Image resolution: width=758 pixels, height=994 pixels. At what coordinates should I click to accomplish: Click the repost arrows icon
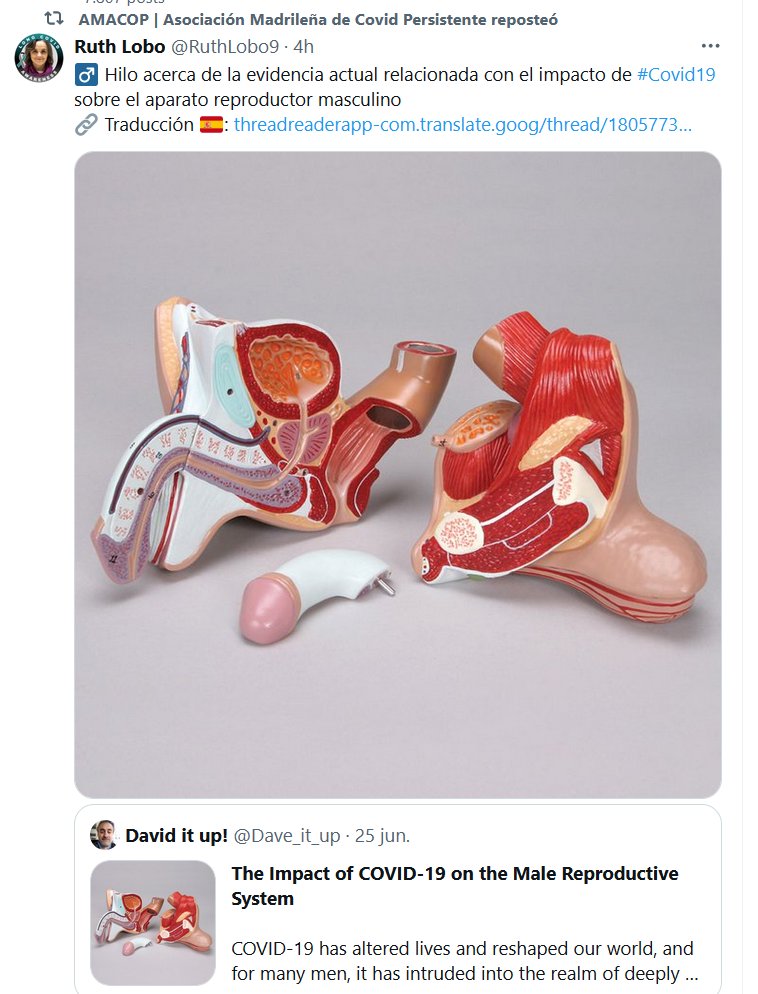[x=54, y=19]
